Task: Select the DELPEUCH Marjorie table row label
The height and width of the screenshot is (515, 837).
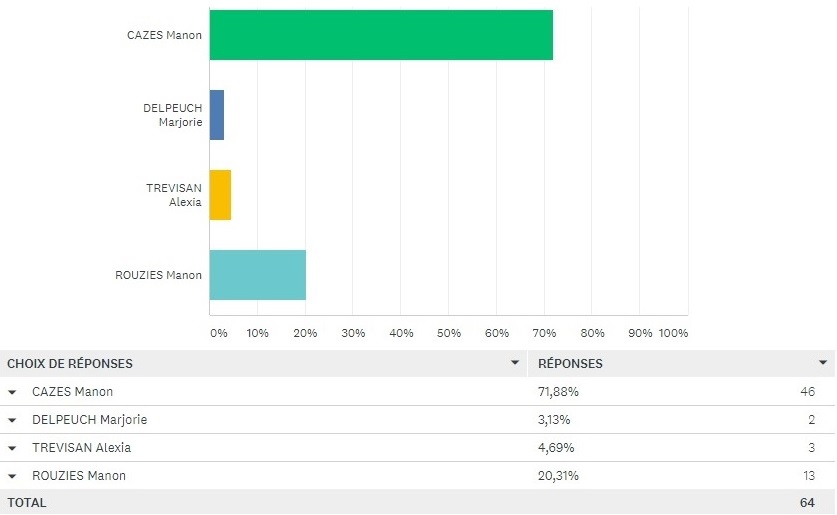Action: (x=89, y=420)
